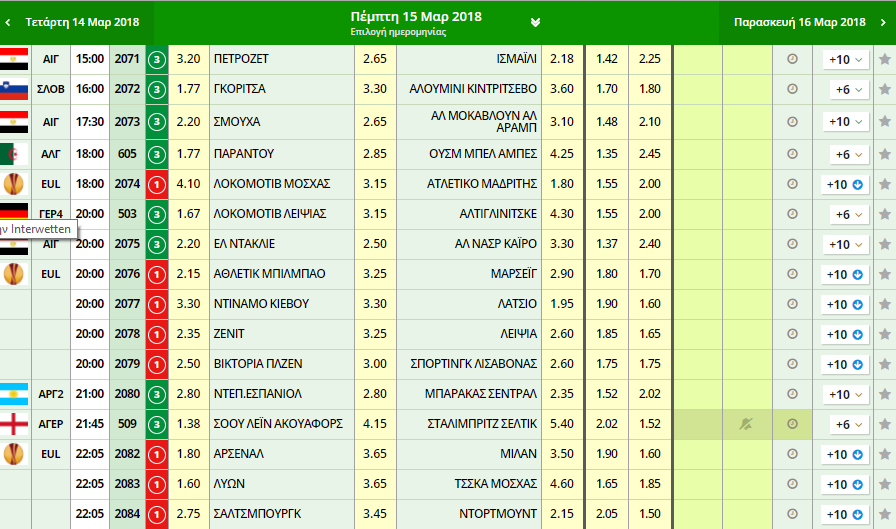Toggle favorite star for ΛΥΩΝ match
This screenshot has width=896, height=529.
[x=884, y=484]
